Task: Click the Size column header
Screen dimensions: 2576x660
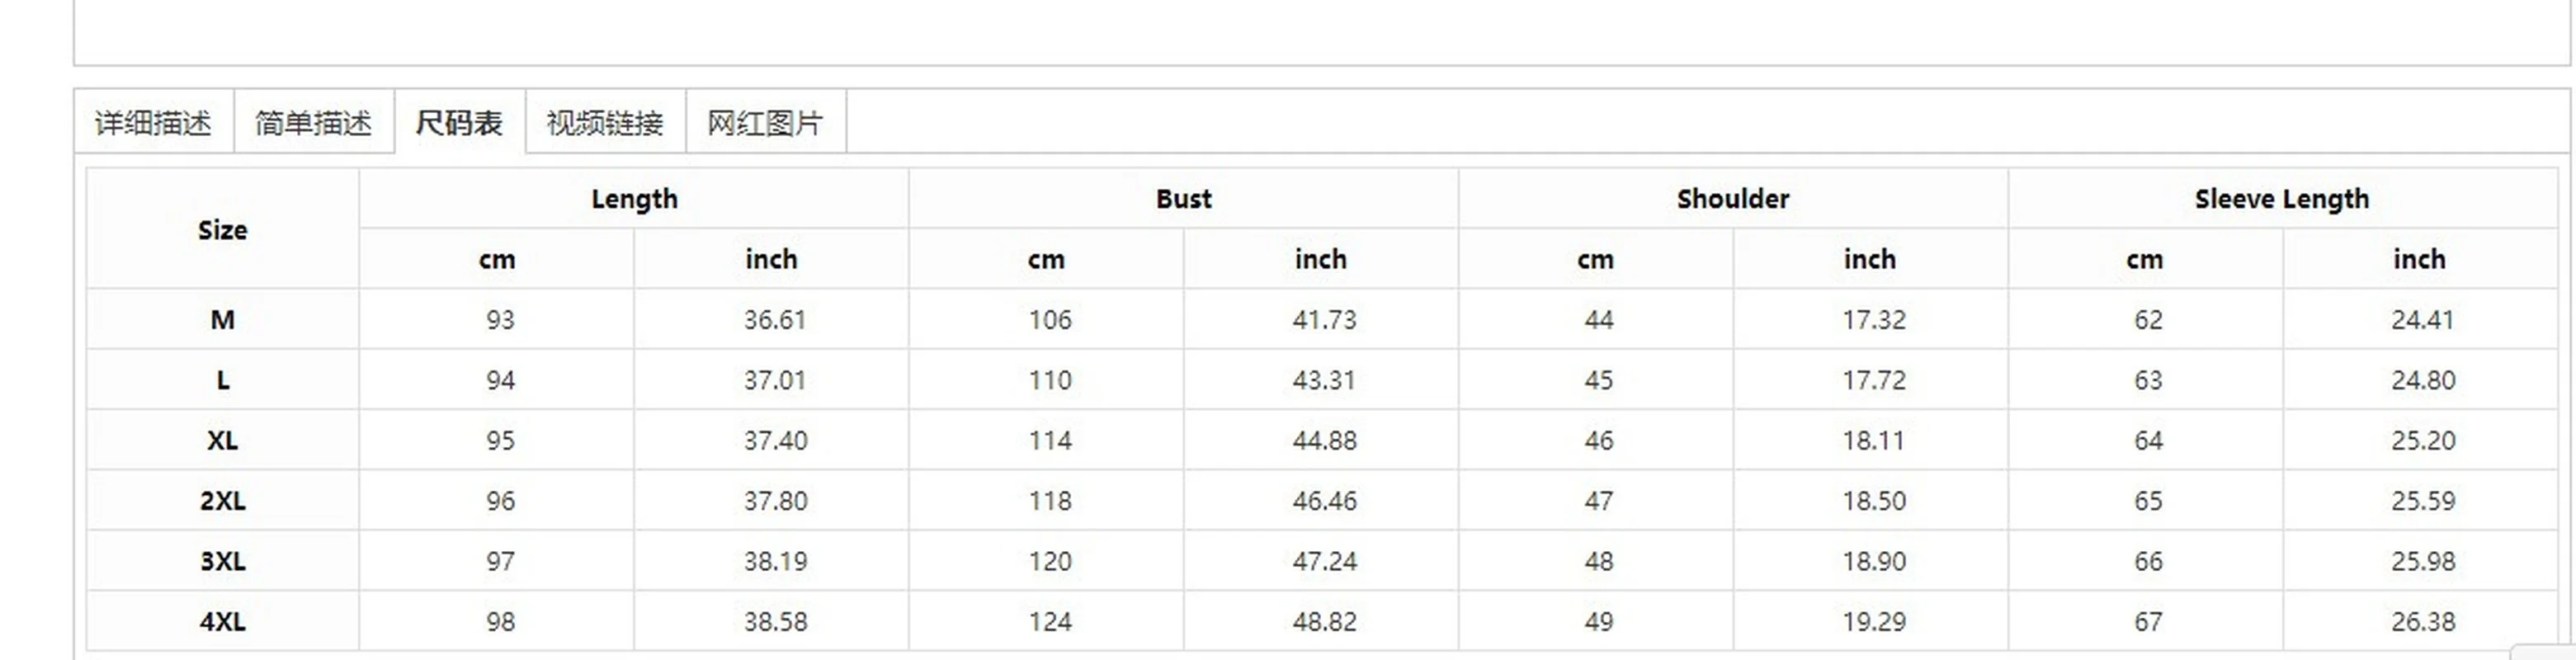Action: pos(222,230)
